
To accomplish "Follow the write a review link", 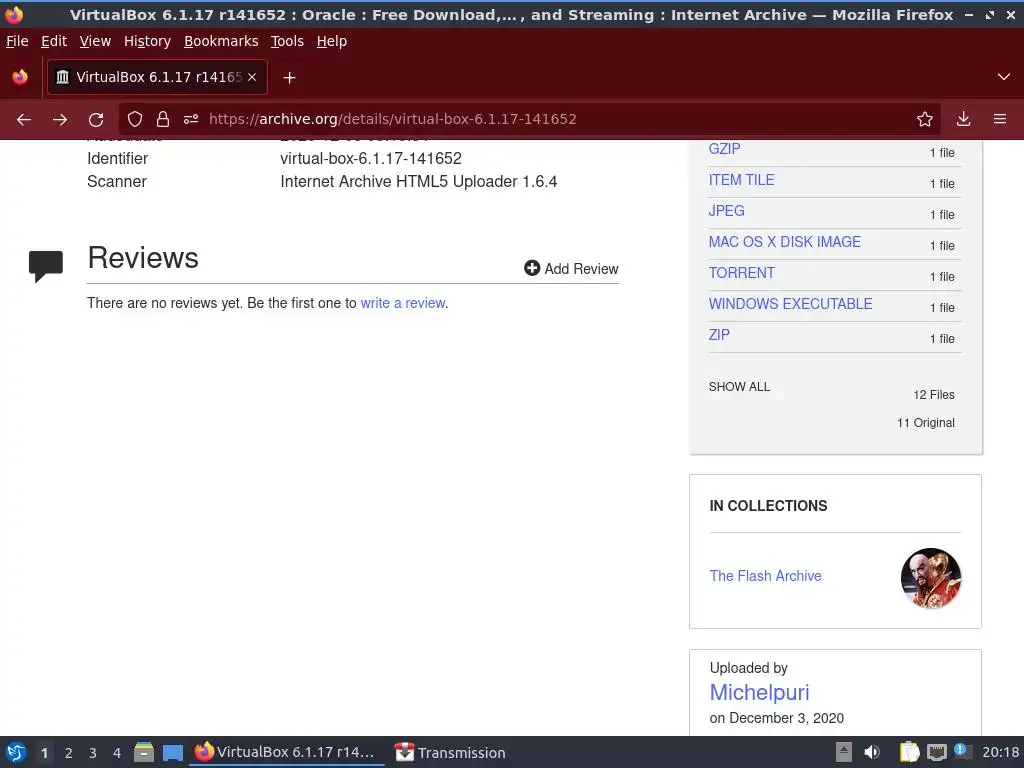I will coord(403,303).
